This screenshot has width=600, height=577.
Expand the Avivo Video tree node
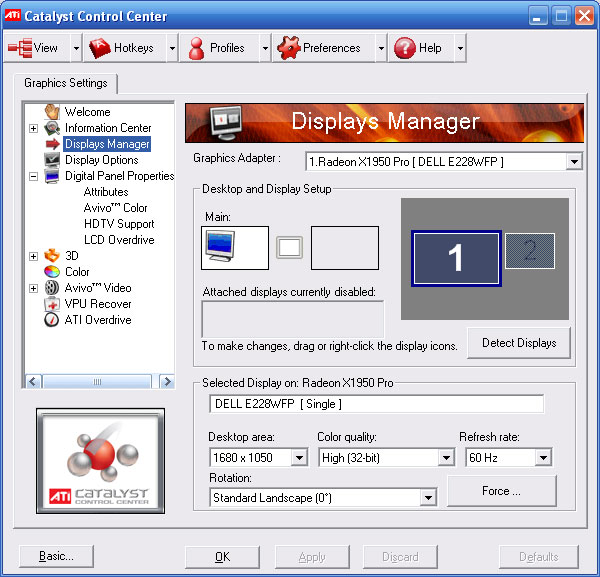click(34, 288)
